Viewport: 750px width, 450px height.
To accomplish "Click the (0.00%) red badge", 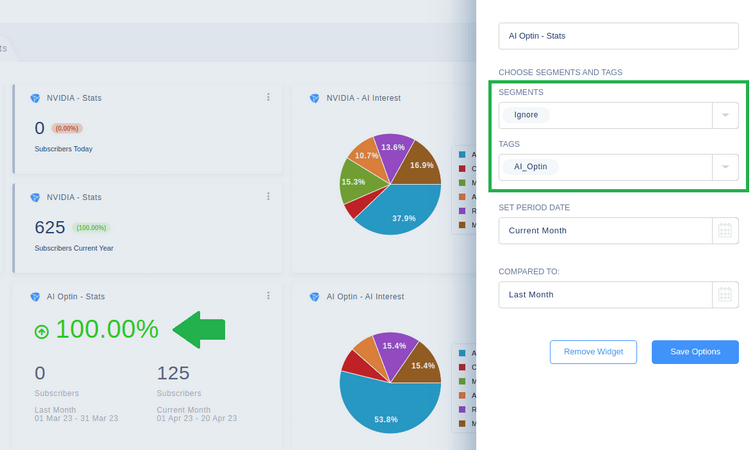I will point(67,128).
